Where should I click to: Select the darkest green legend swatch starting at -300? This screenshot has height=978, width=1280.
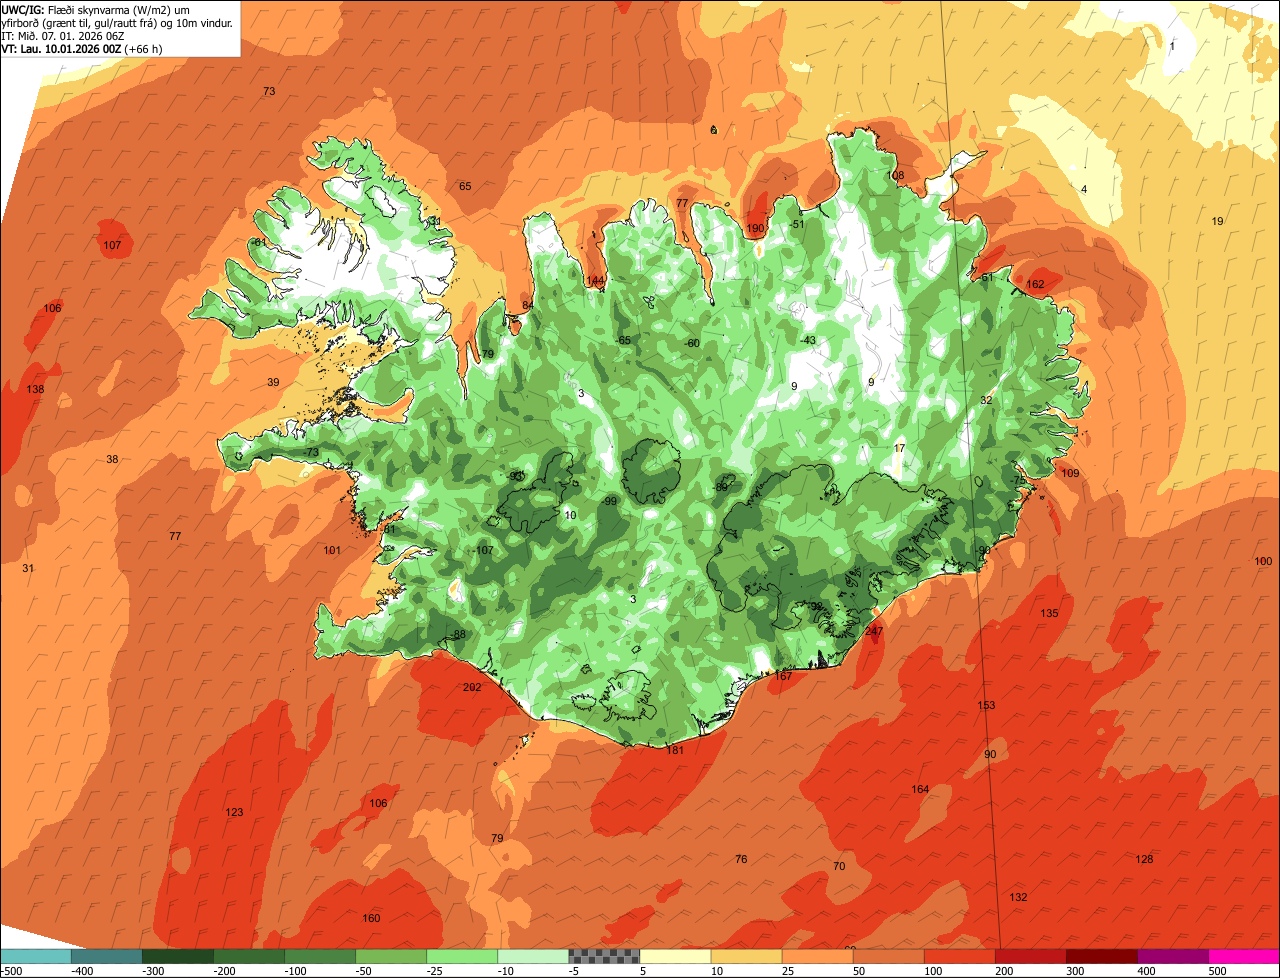click(x=178, y=956)
